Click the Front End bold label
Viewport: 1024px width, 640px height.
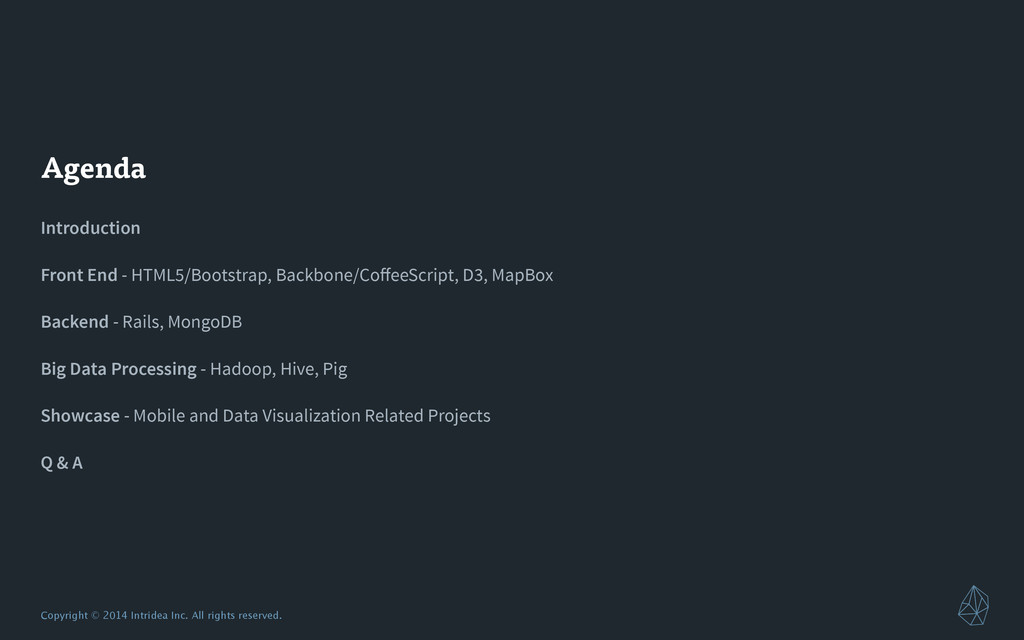tap(79, 275)
